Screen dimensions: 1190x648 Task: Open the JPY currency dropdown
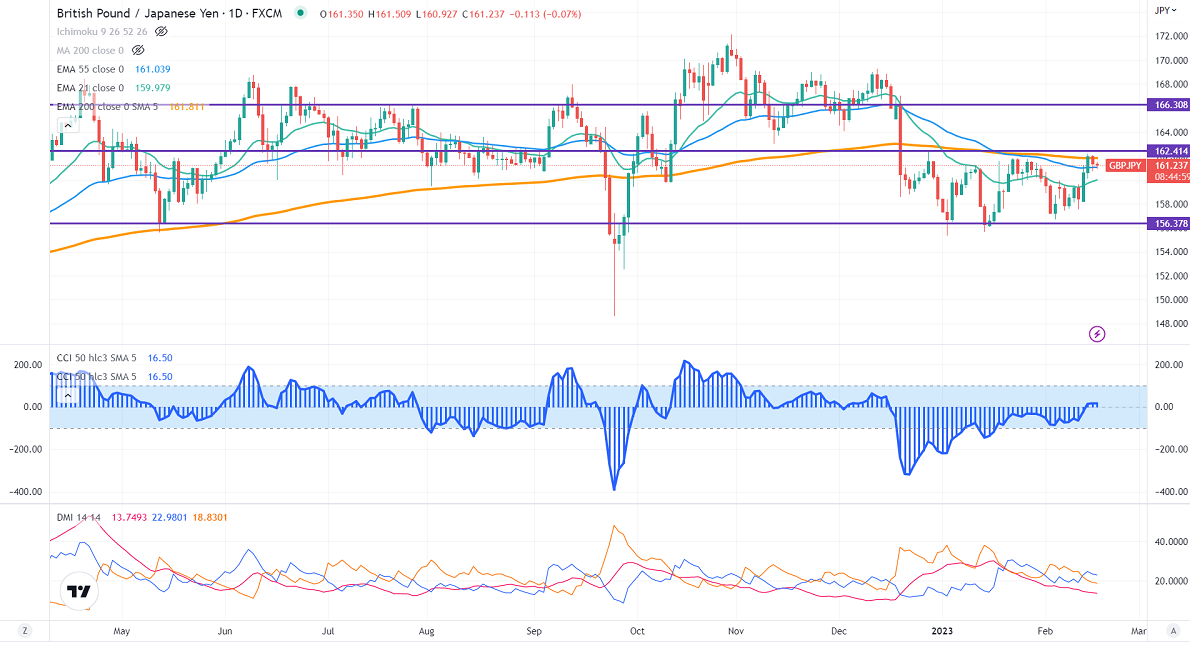coord(1163,10)
